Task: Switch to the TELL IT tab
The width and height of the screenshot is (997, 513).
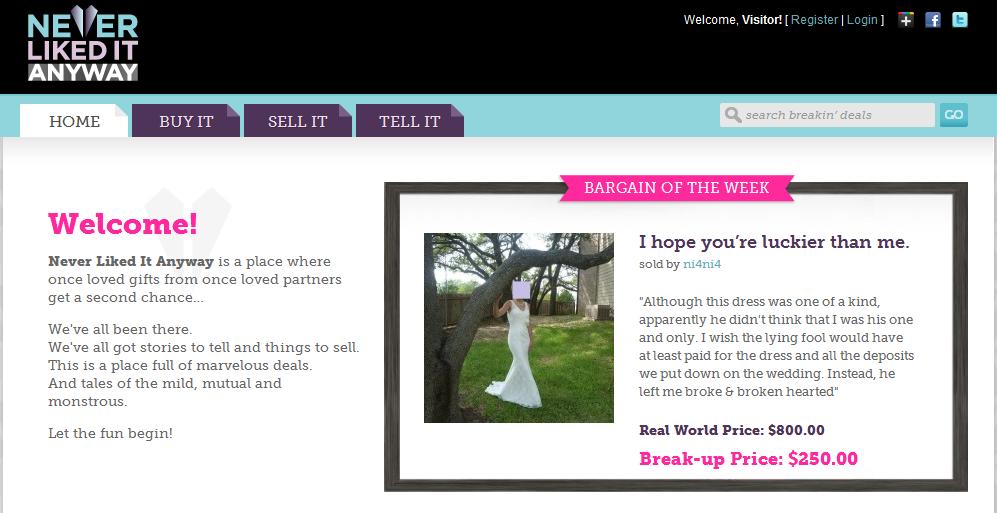Action: click(409, 121)
